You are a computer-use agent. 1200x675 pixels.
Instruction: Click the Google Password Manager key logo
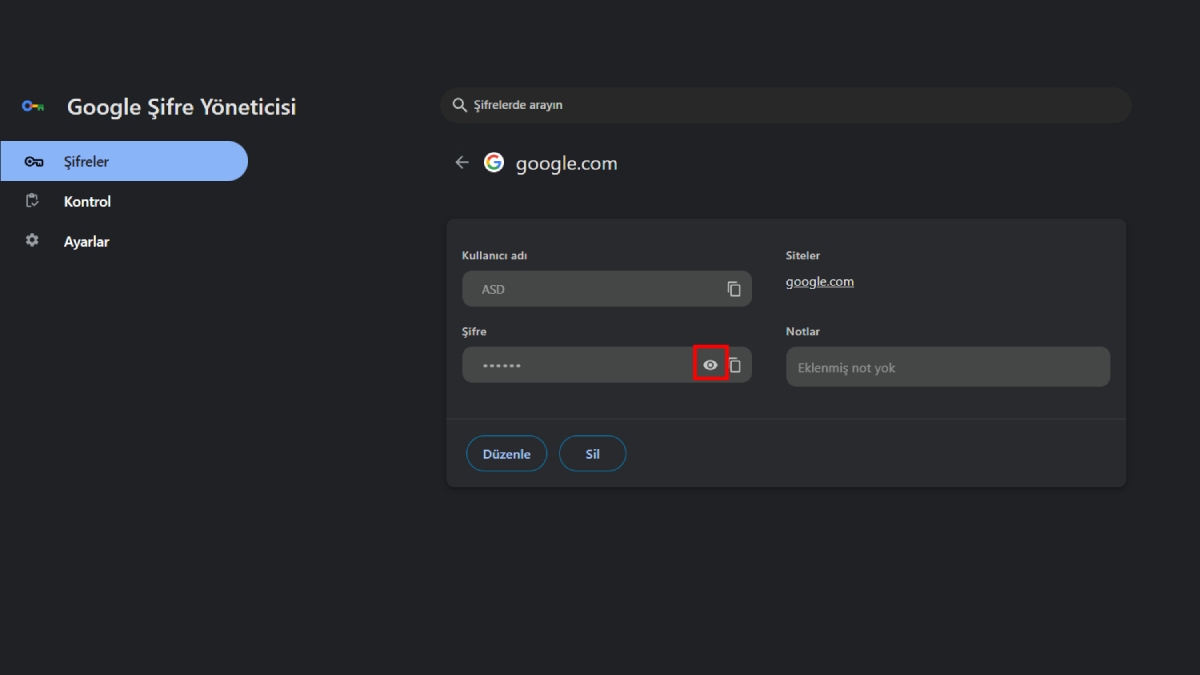pos(33,107)
